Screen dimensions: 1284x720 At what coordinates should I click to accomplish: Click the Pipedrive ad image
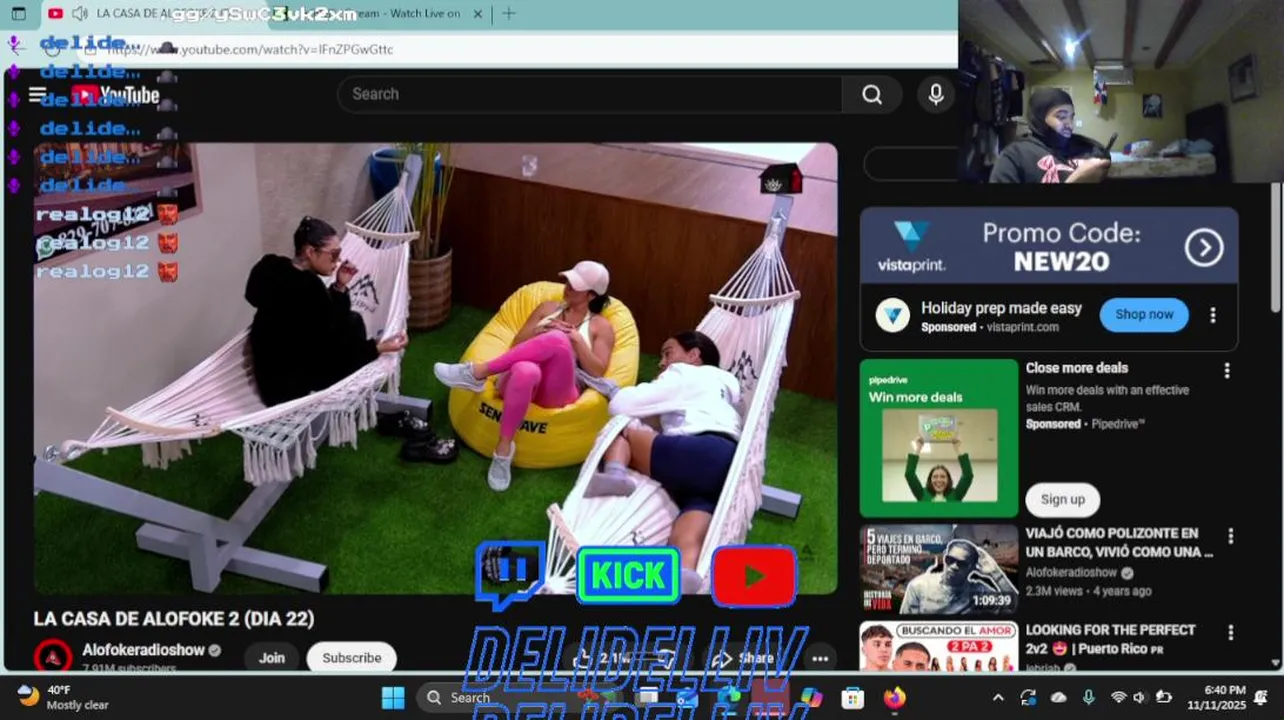(x=939, y=438)
